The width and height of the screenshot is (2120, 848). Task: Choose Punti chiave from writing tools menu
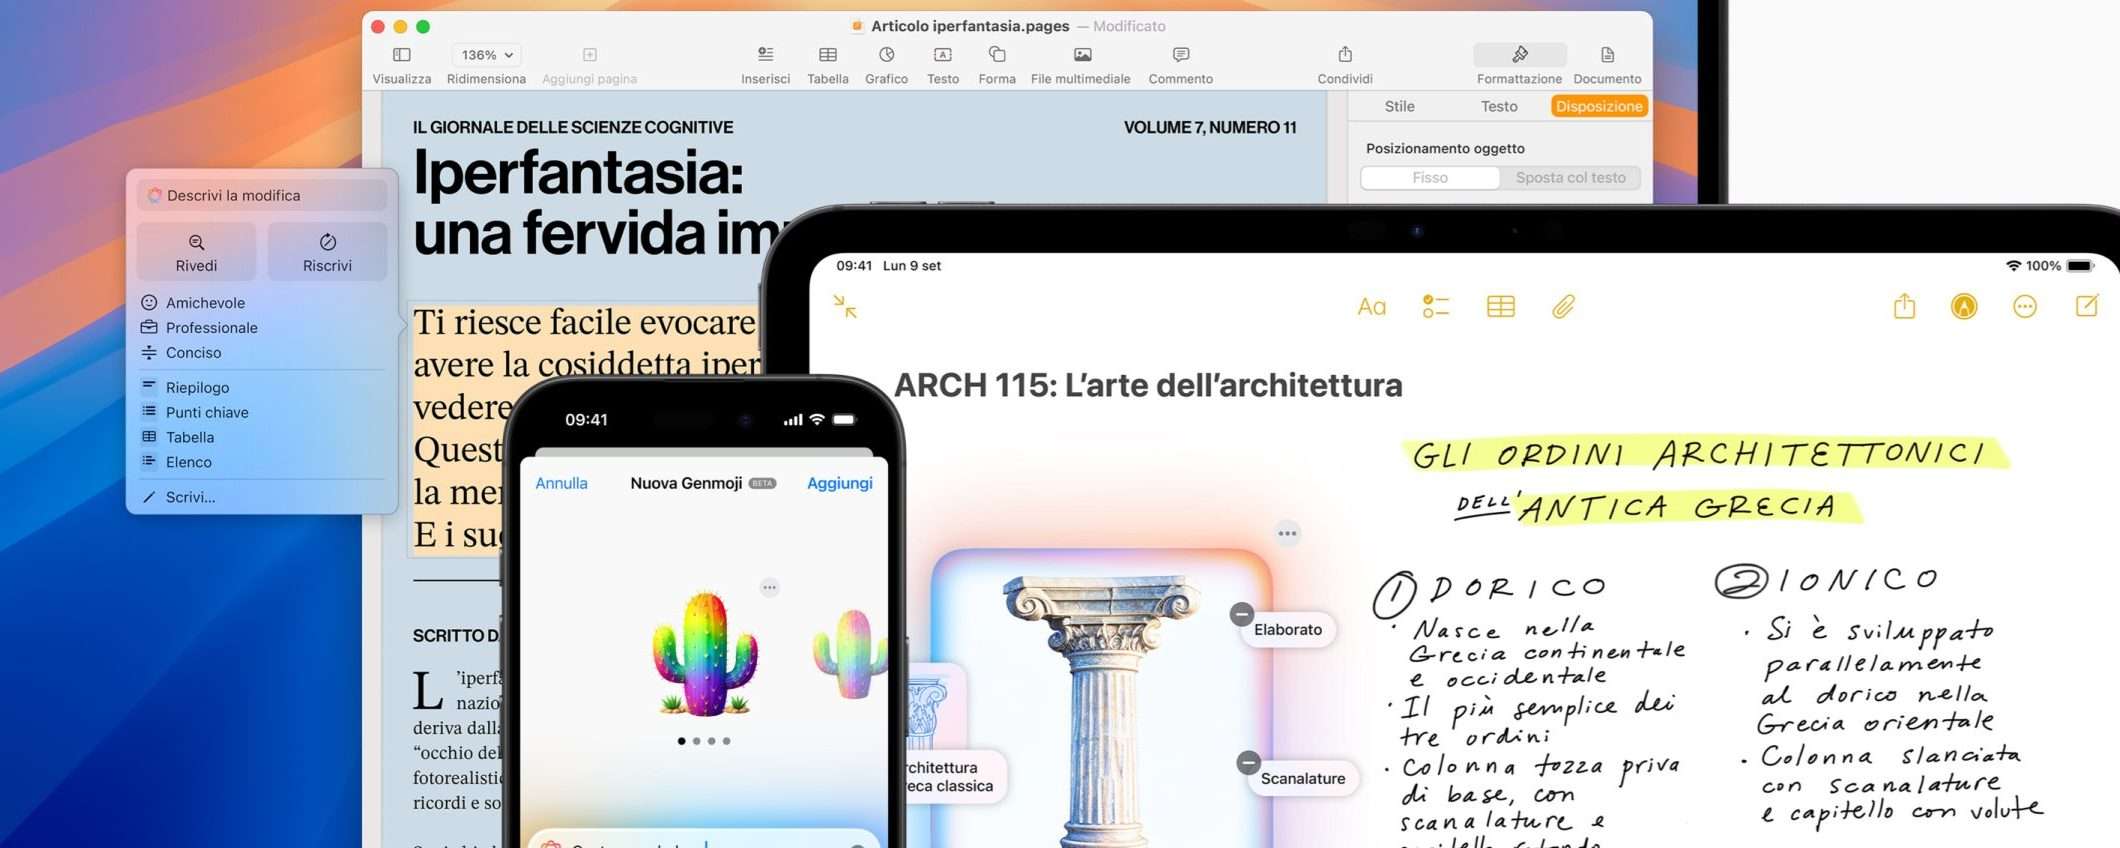pyautogui.click(x=207, y=412)
